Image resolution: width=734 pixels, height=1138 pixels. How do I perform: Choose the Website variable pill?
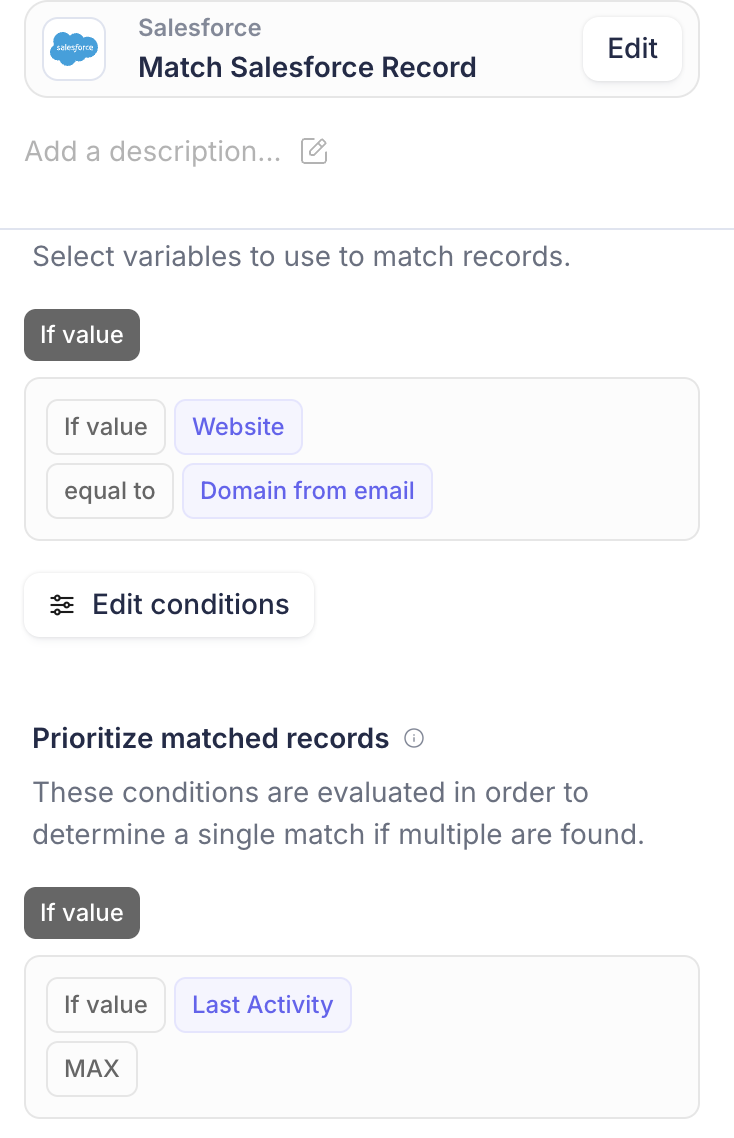pyautogui.click(x=238, y=427)
